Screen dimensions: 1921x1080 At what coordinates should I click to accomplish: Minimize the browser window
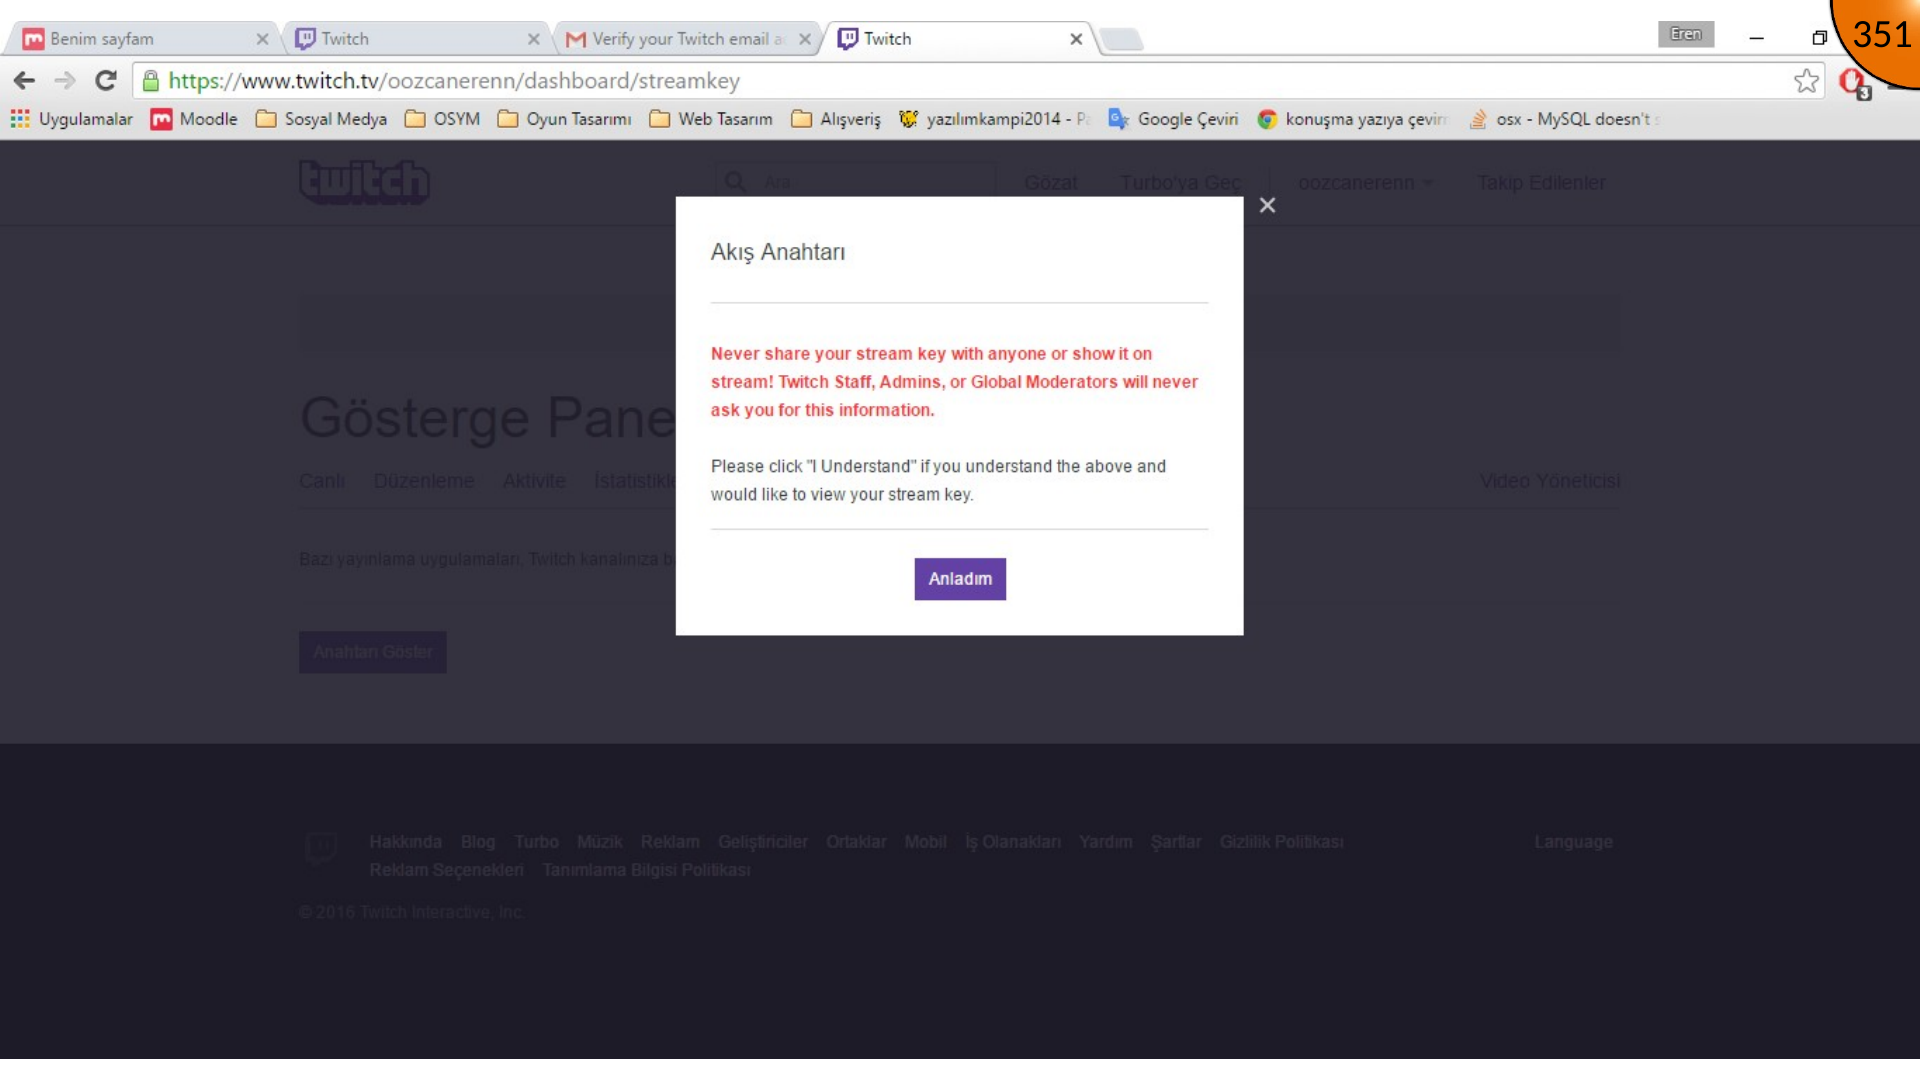[1756, 38]
